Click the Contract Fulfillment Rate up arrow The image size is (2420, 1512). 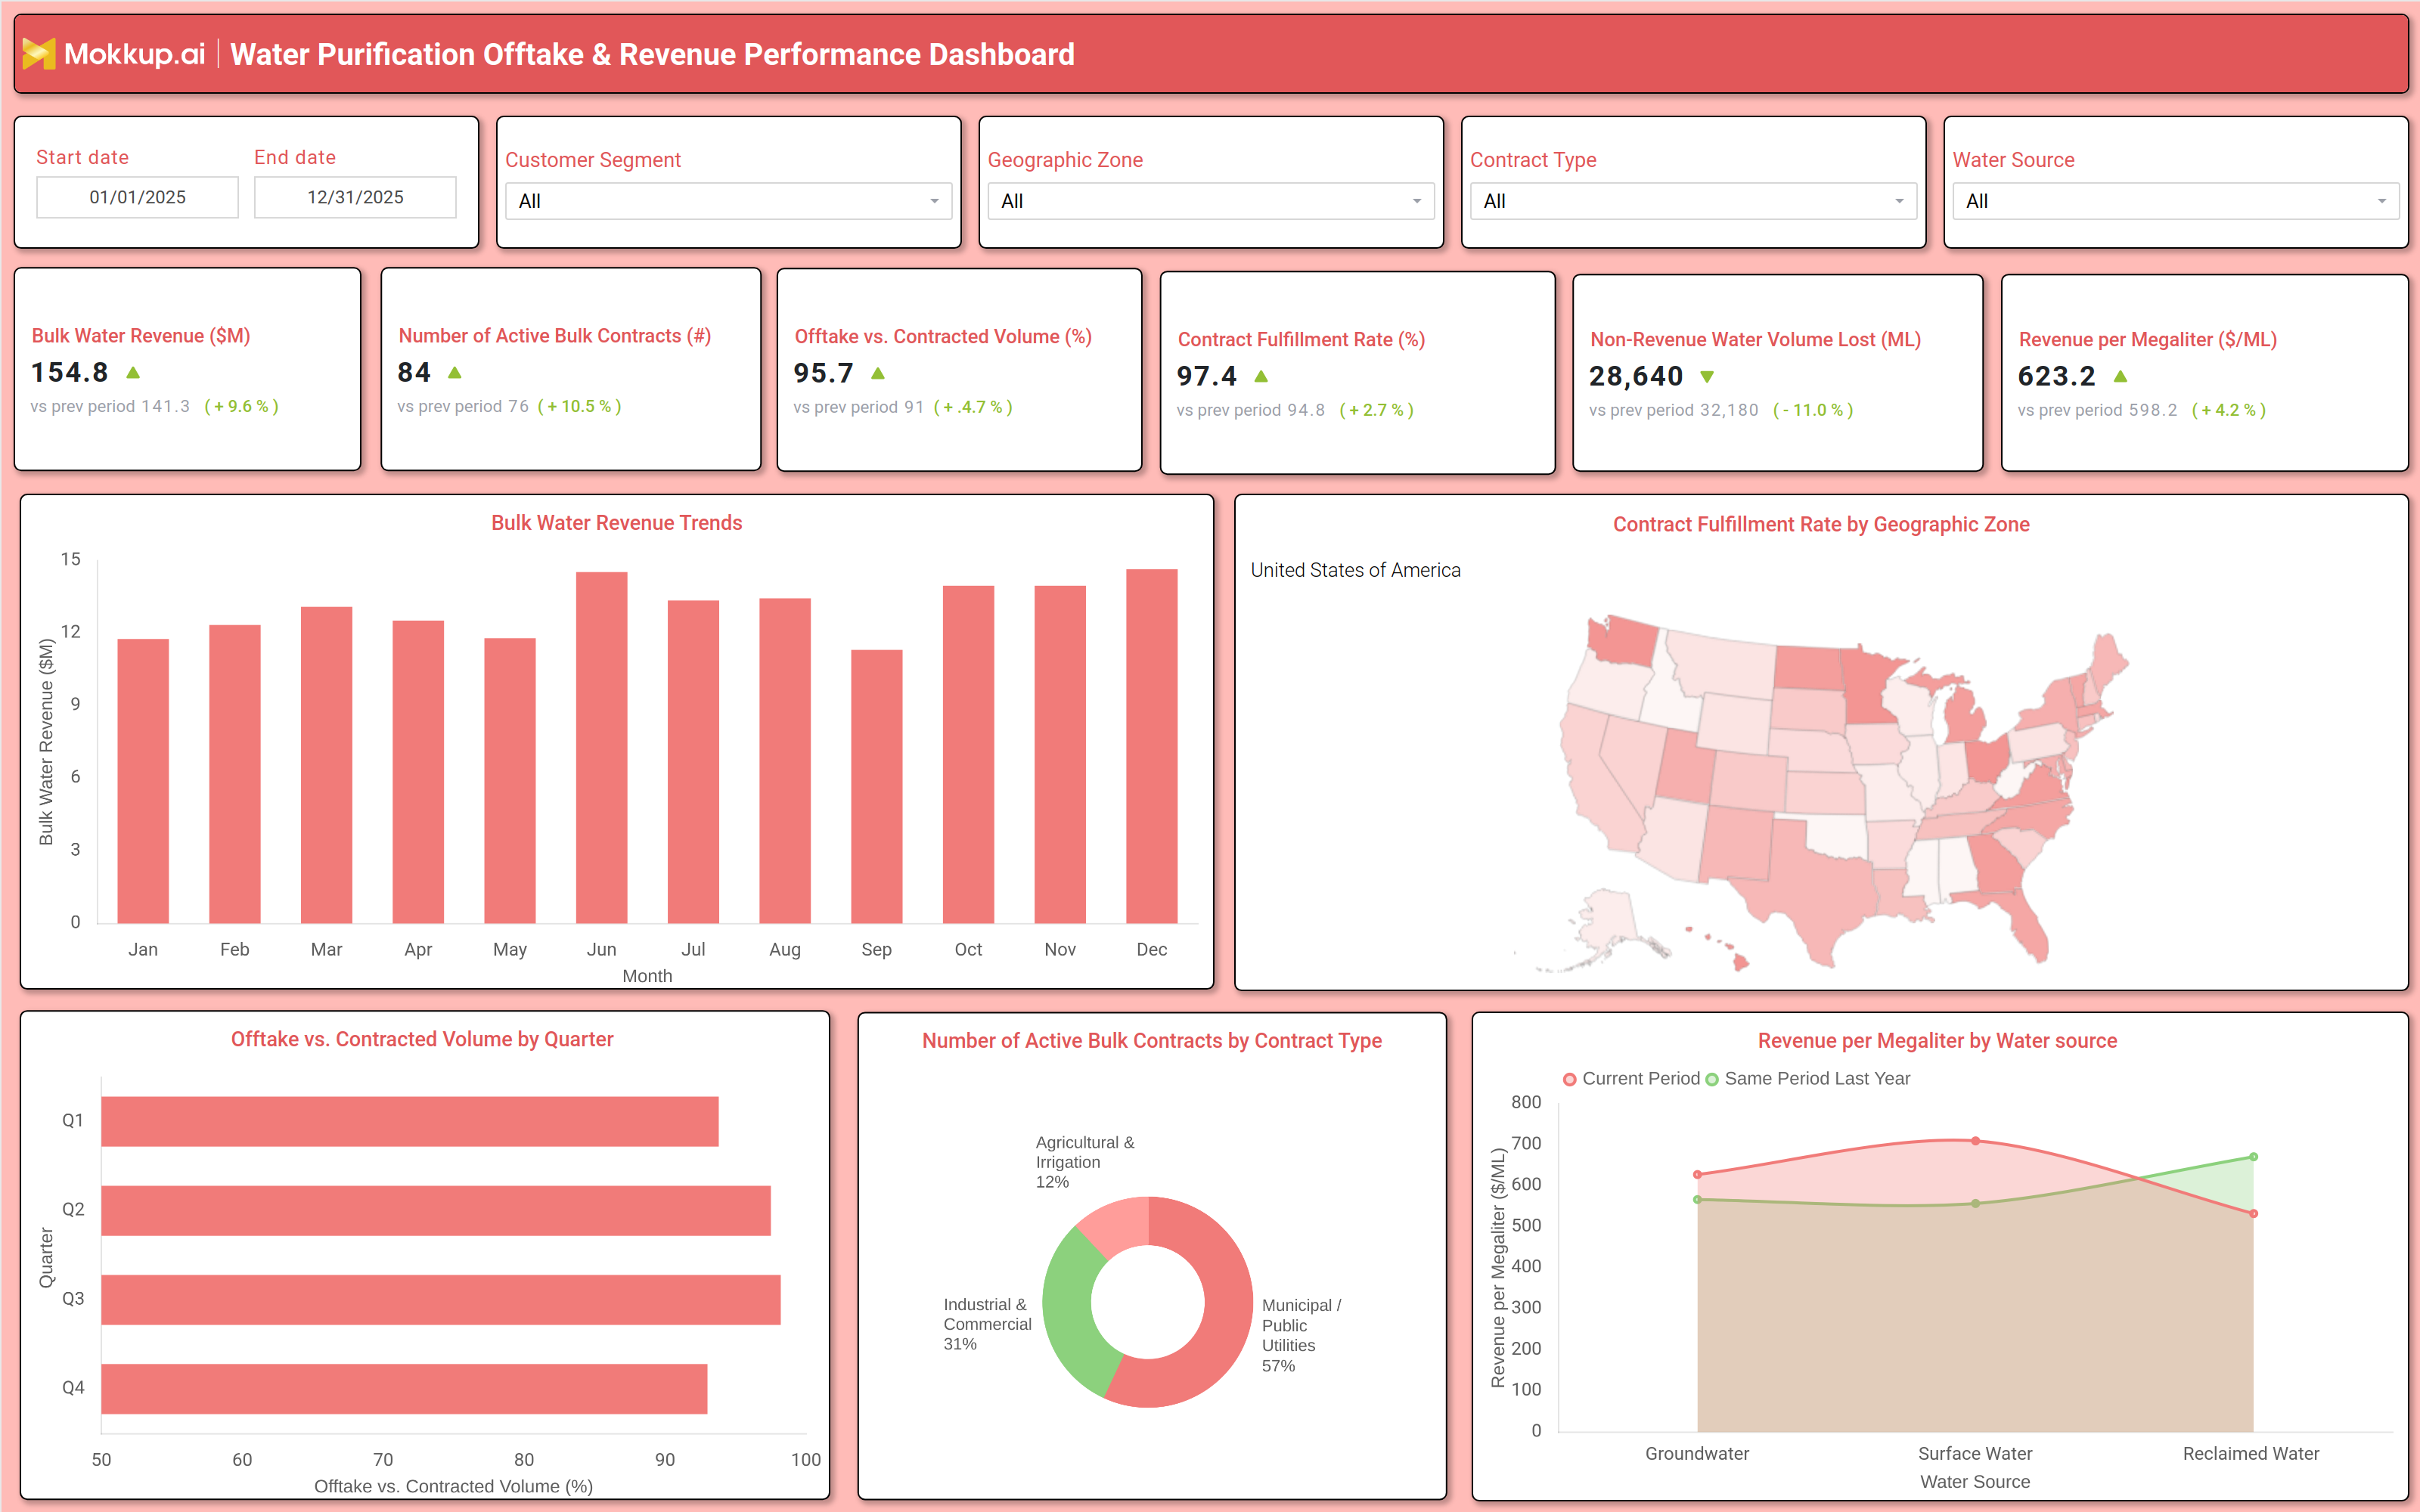[x=1261, y=377]
